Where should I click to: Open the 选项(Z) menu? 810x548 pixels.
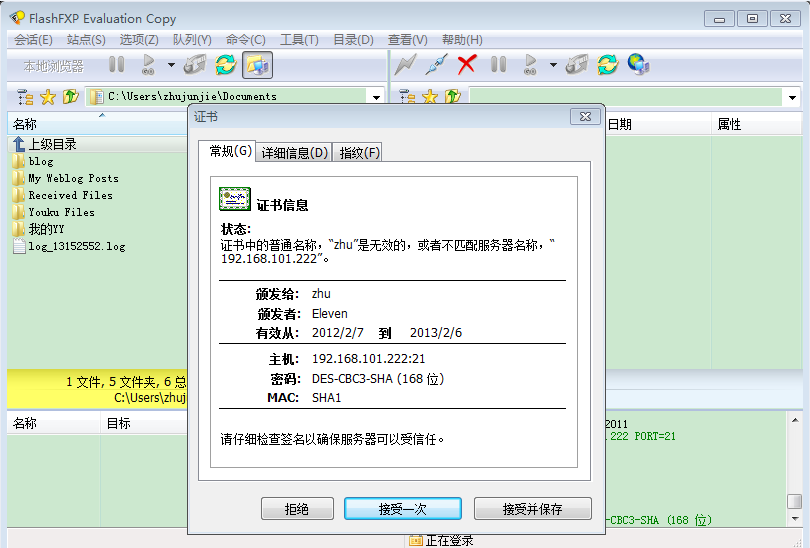click(x=139, y=40)
